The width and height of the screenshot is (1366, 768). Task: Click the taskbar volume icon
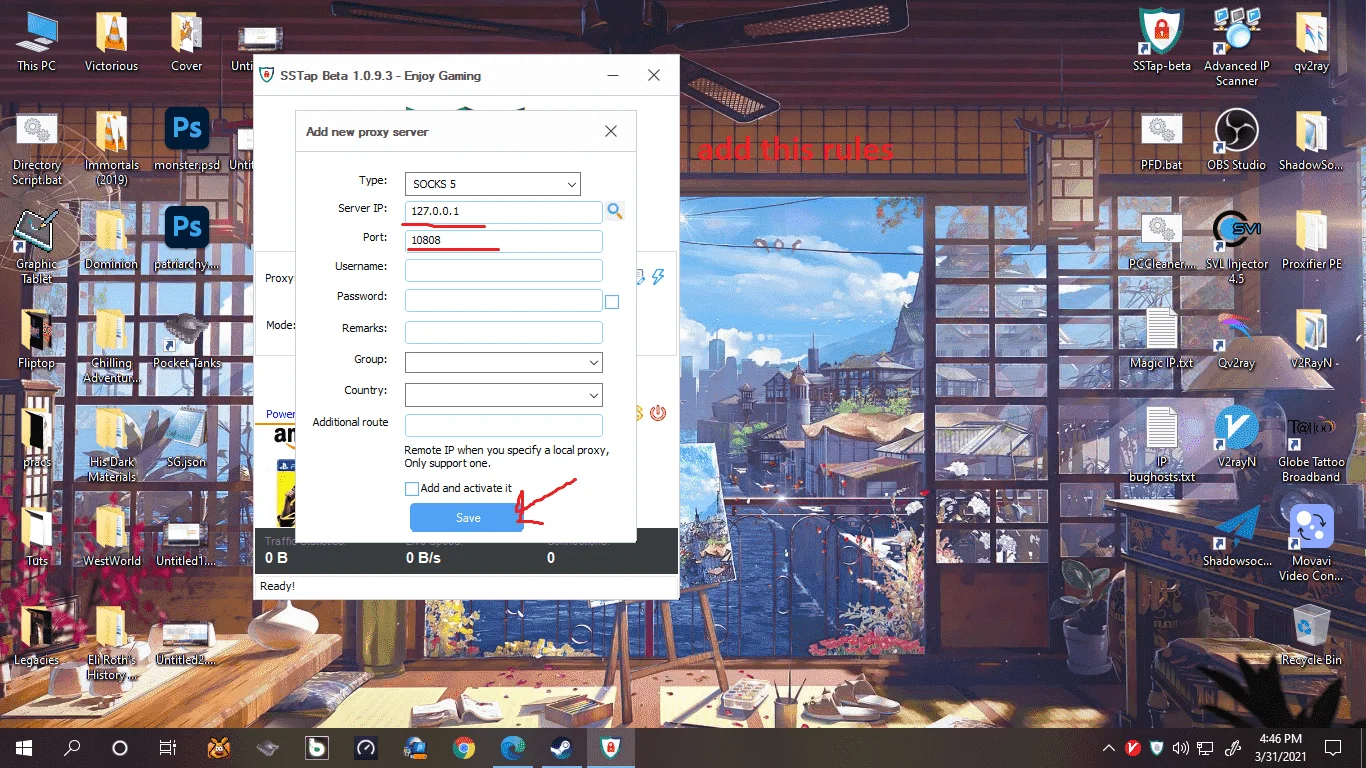pos(1182,748)
